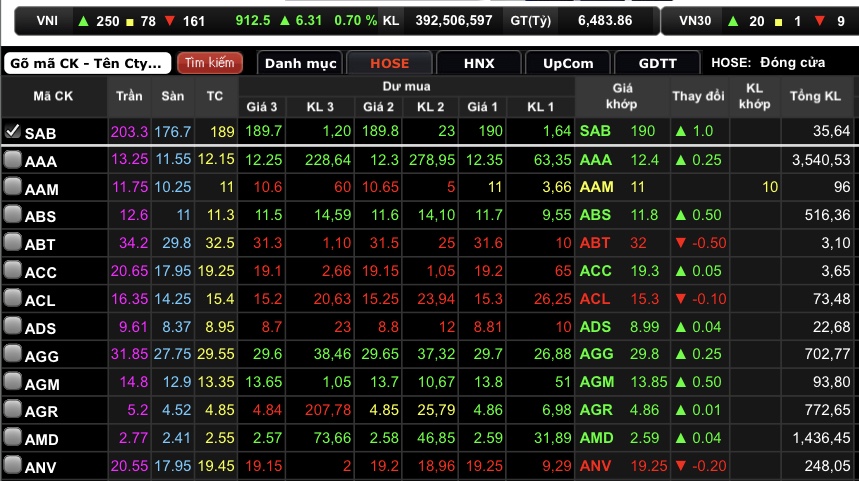The height and width of the screenshot is (481, 859).
Task: Click the VN30 yellow square icon
Action: (x=778, y=22)
